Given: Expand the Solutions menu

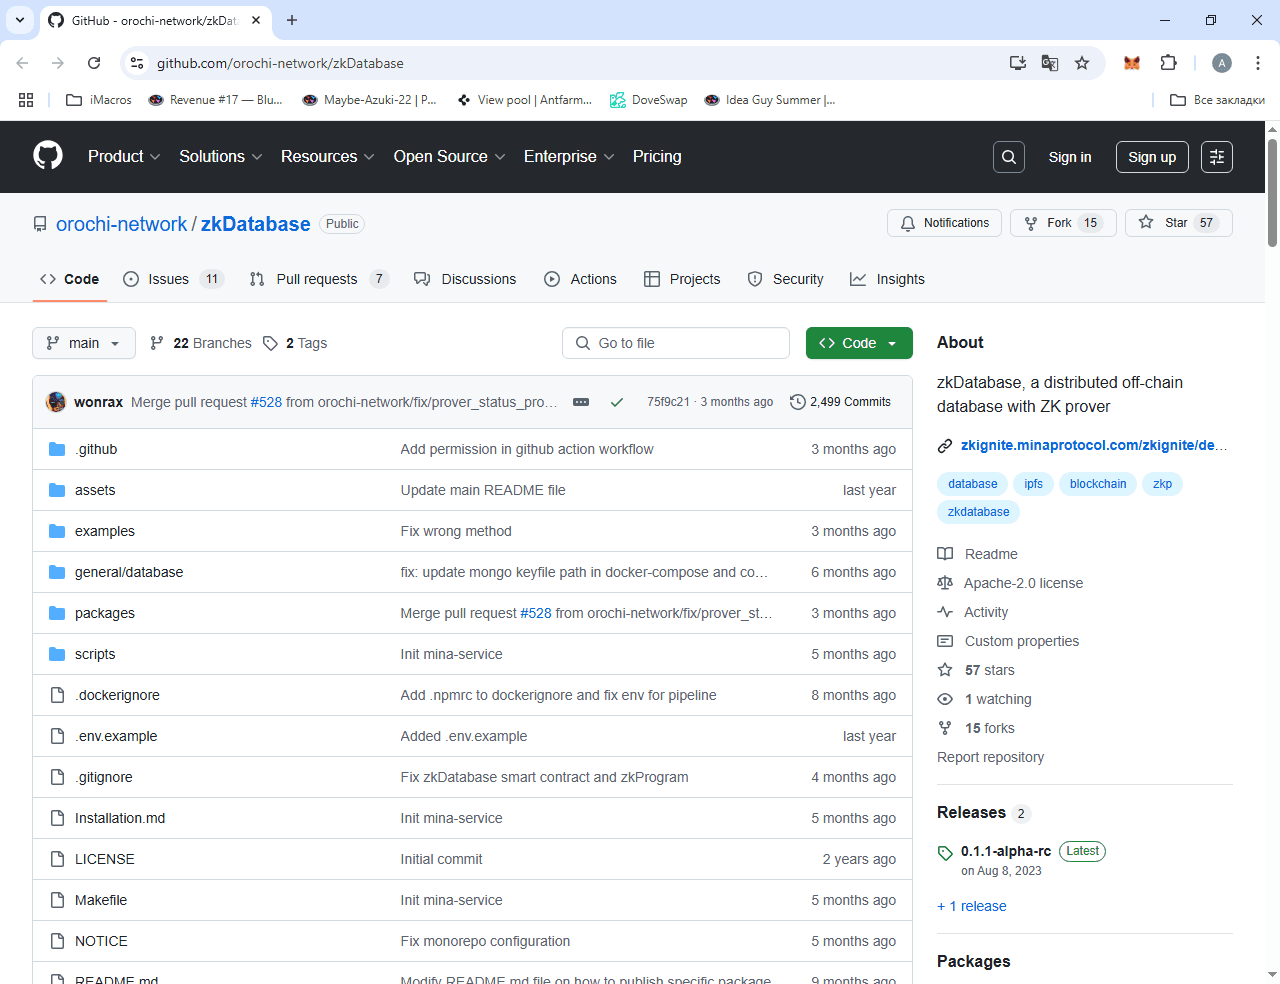Looking at the screenshot, I should 221,156.
